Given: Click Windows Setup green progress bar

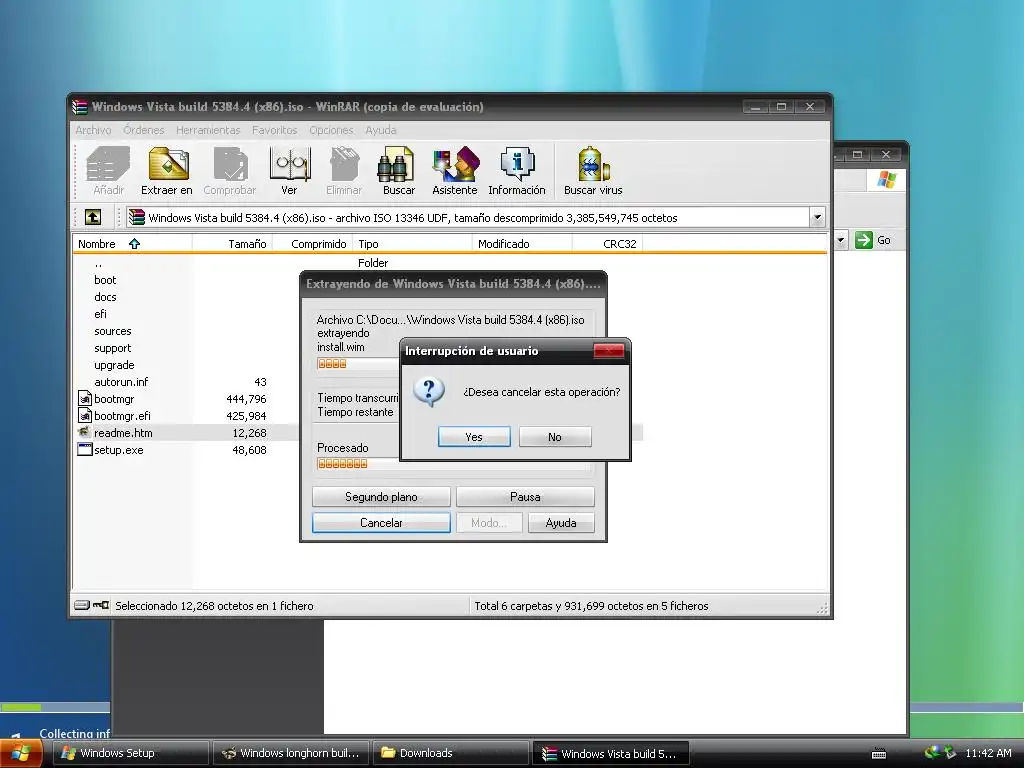Looking at the screenshot, I should coord(21,707).
